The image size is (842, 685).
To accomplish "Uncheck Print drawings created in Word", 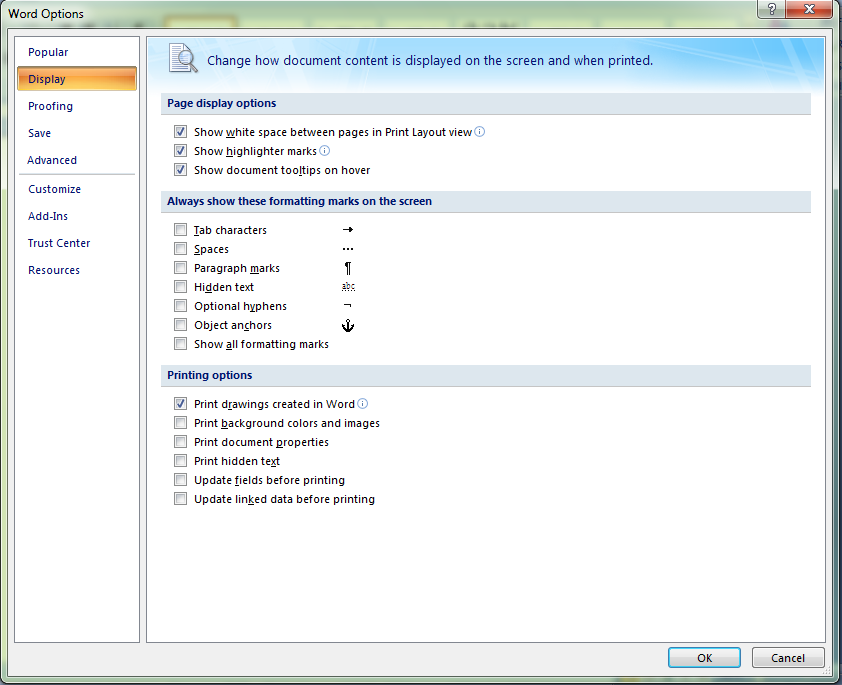I will (180, 404).
